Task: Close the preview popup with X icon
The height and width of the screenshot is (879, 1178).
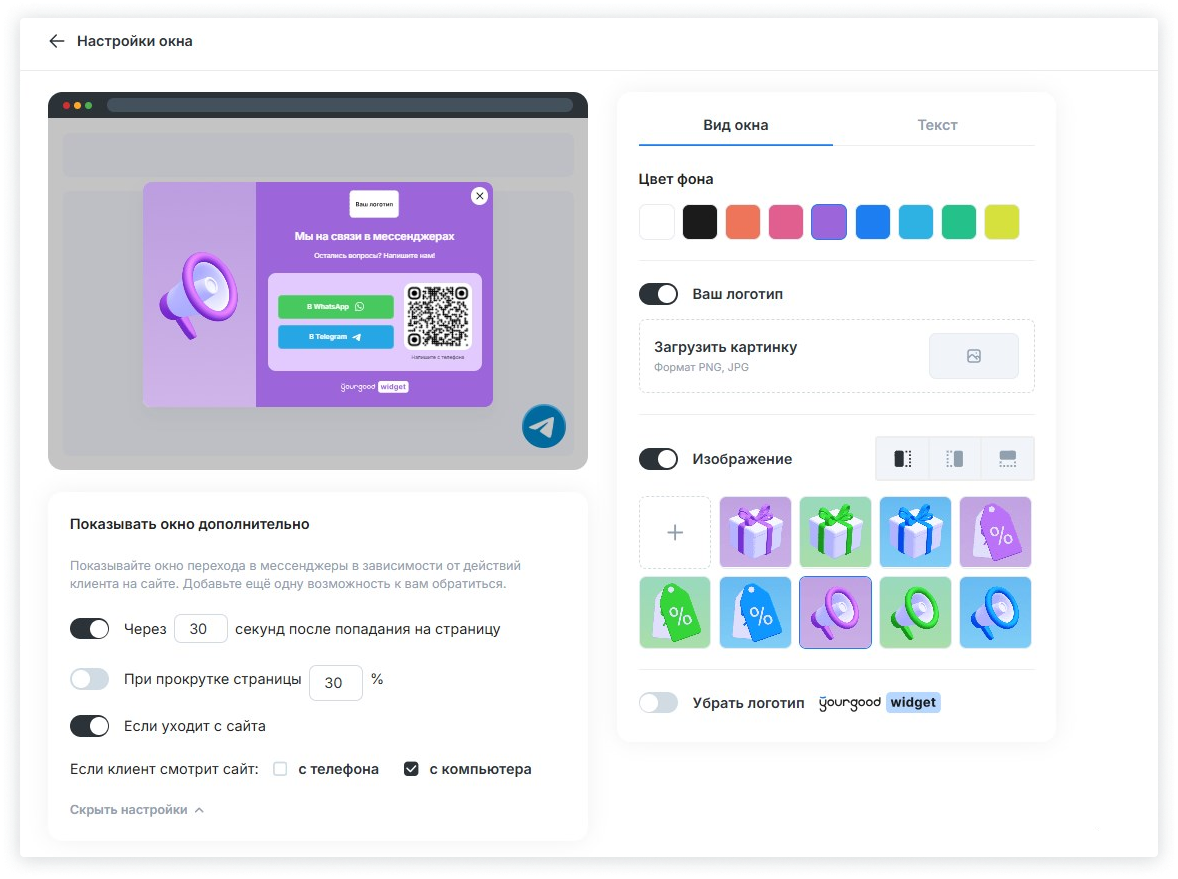Action: tap(479, 196)
